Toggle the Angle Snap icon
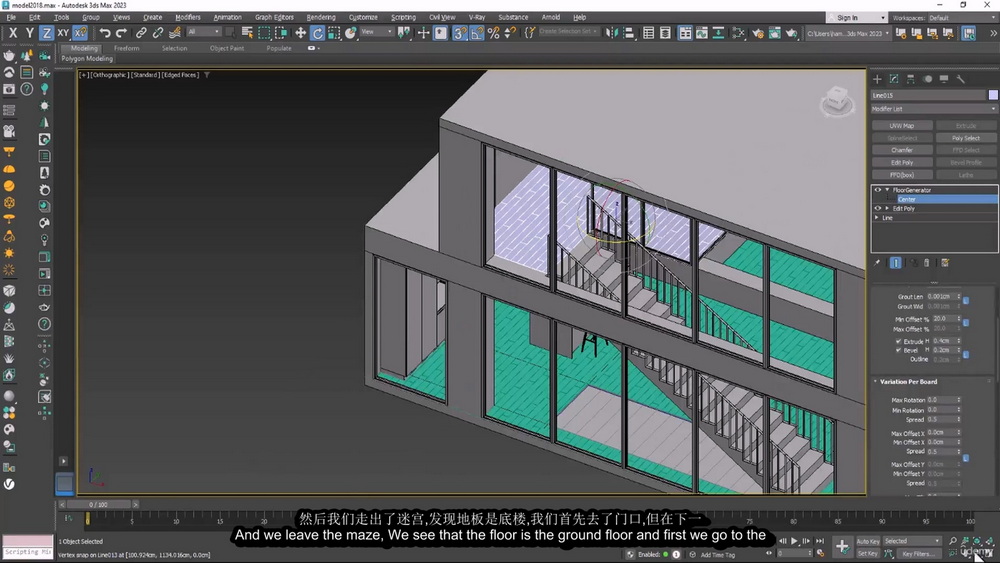Image resolution: width=1000 pixels, height=563 pixels. 476,33
